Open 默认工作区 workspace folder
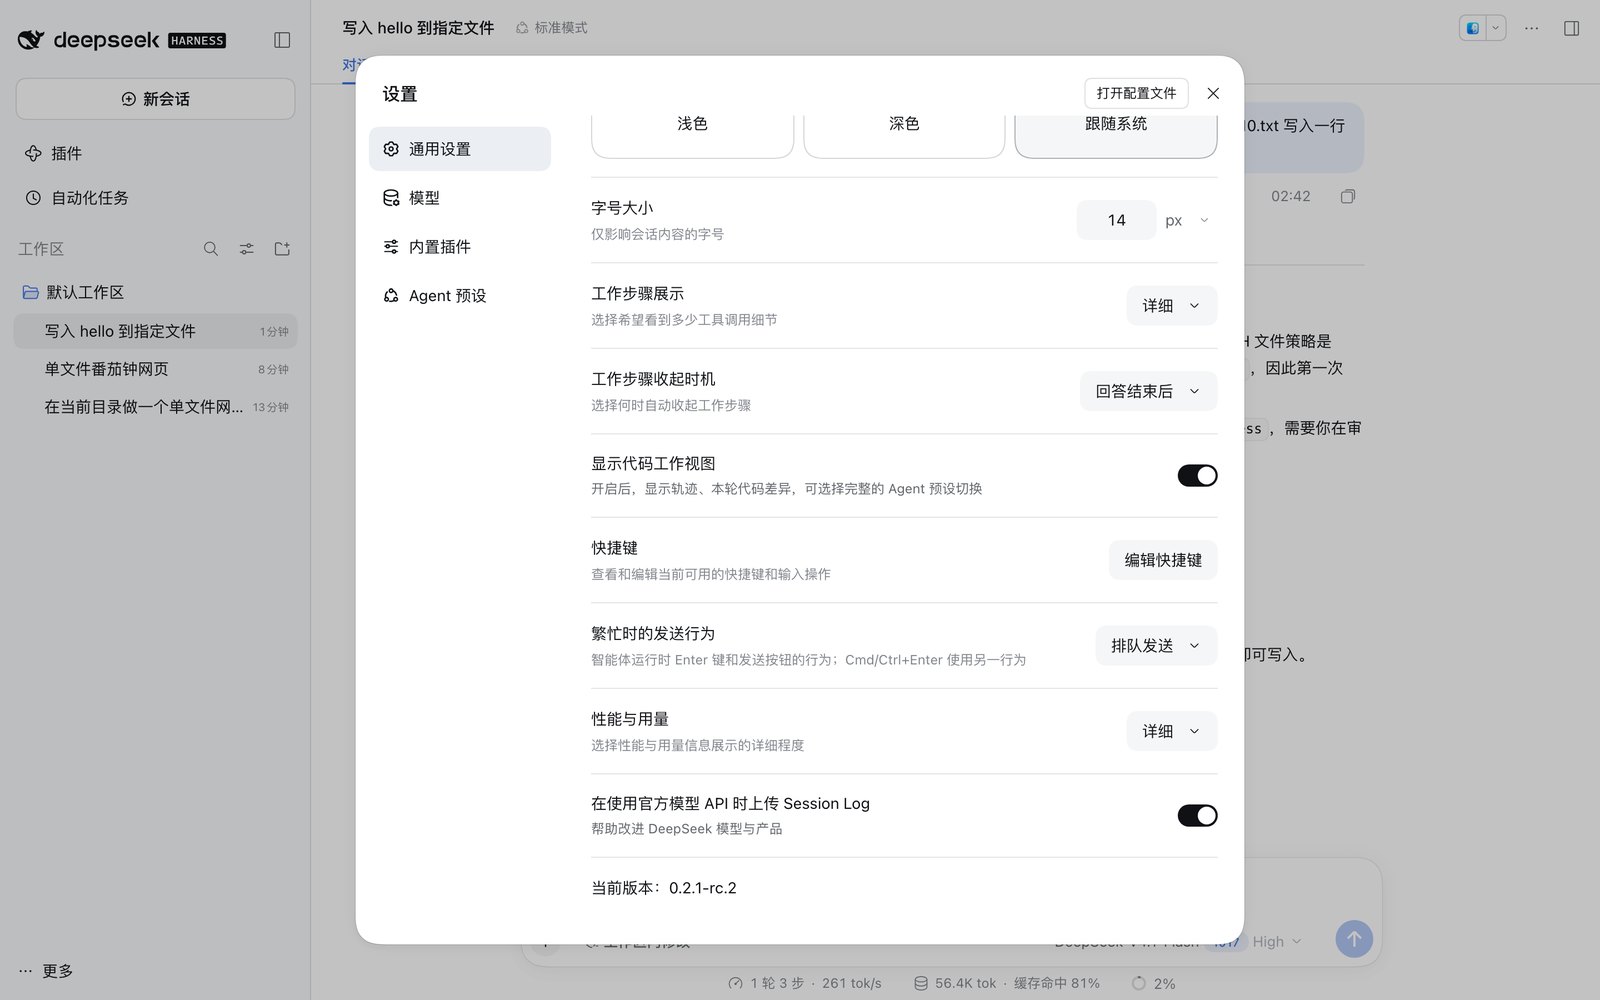The width and height of the screenshot is (1600, 1000). [x=155, y=292]
